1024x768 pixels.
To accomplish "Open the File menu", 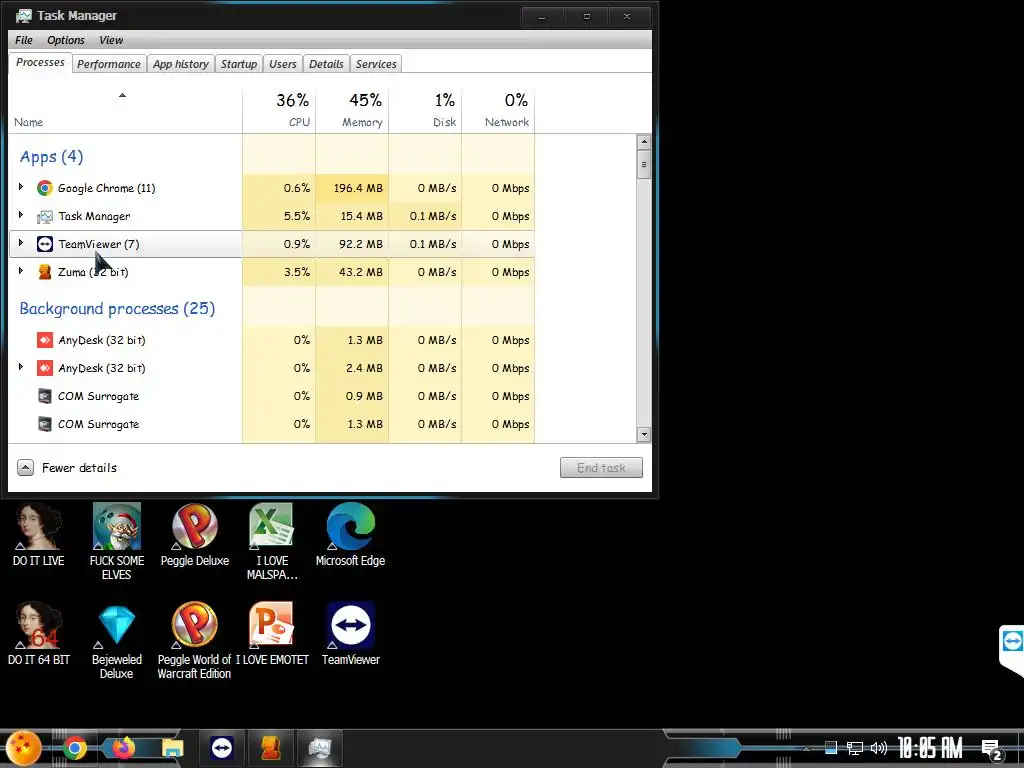I will 24,40.
